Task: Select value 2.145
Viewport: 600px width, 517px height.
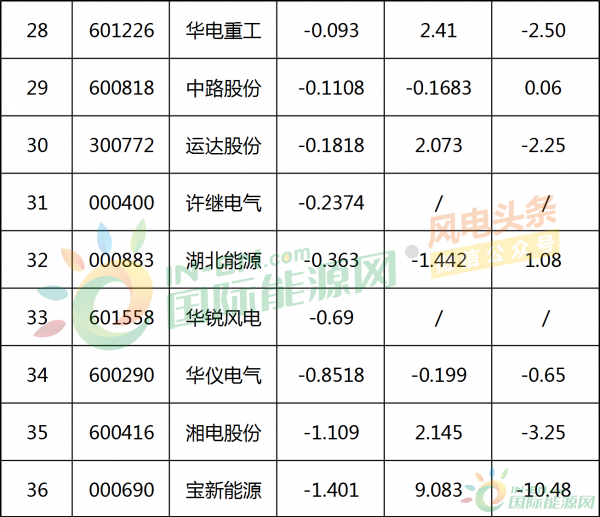Action: click(x=438, y=432)
